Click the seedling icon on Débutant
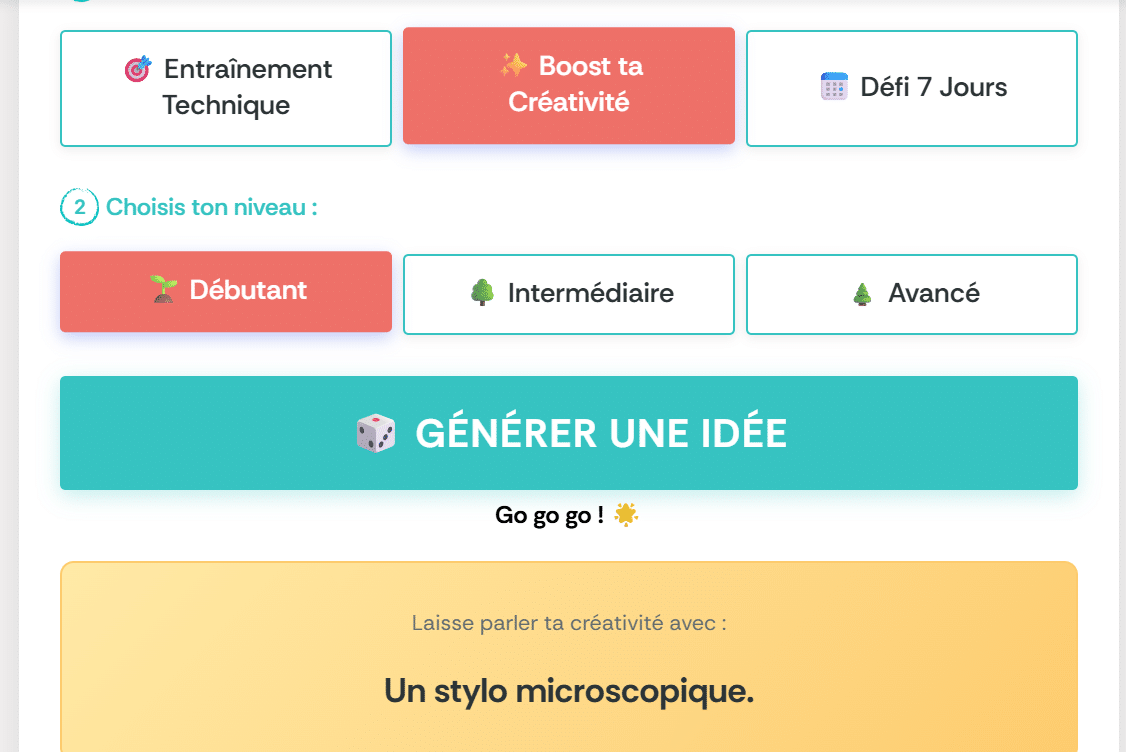This screenshot has width=1126, height=752. (x=162, y=290)
